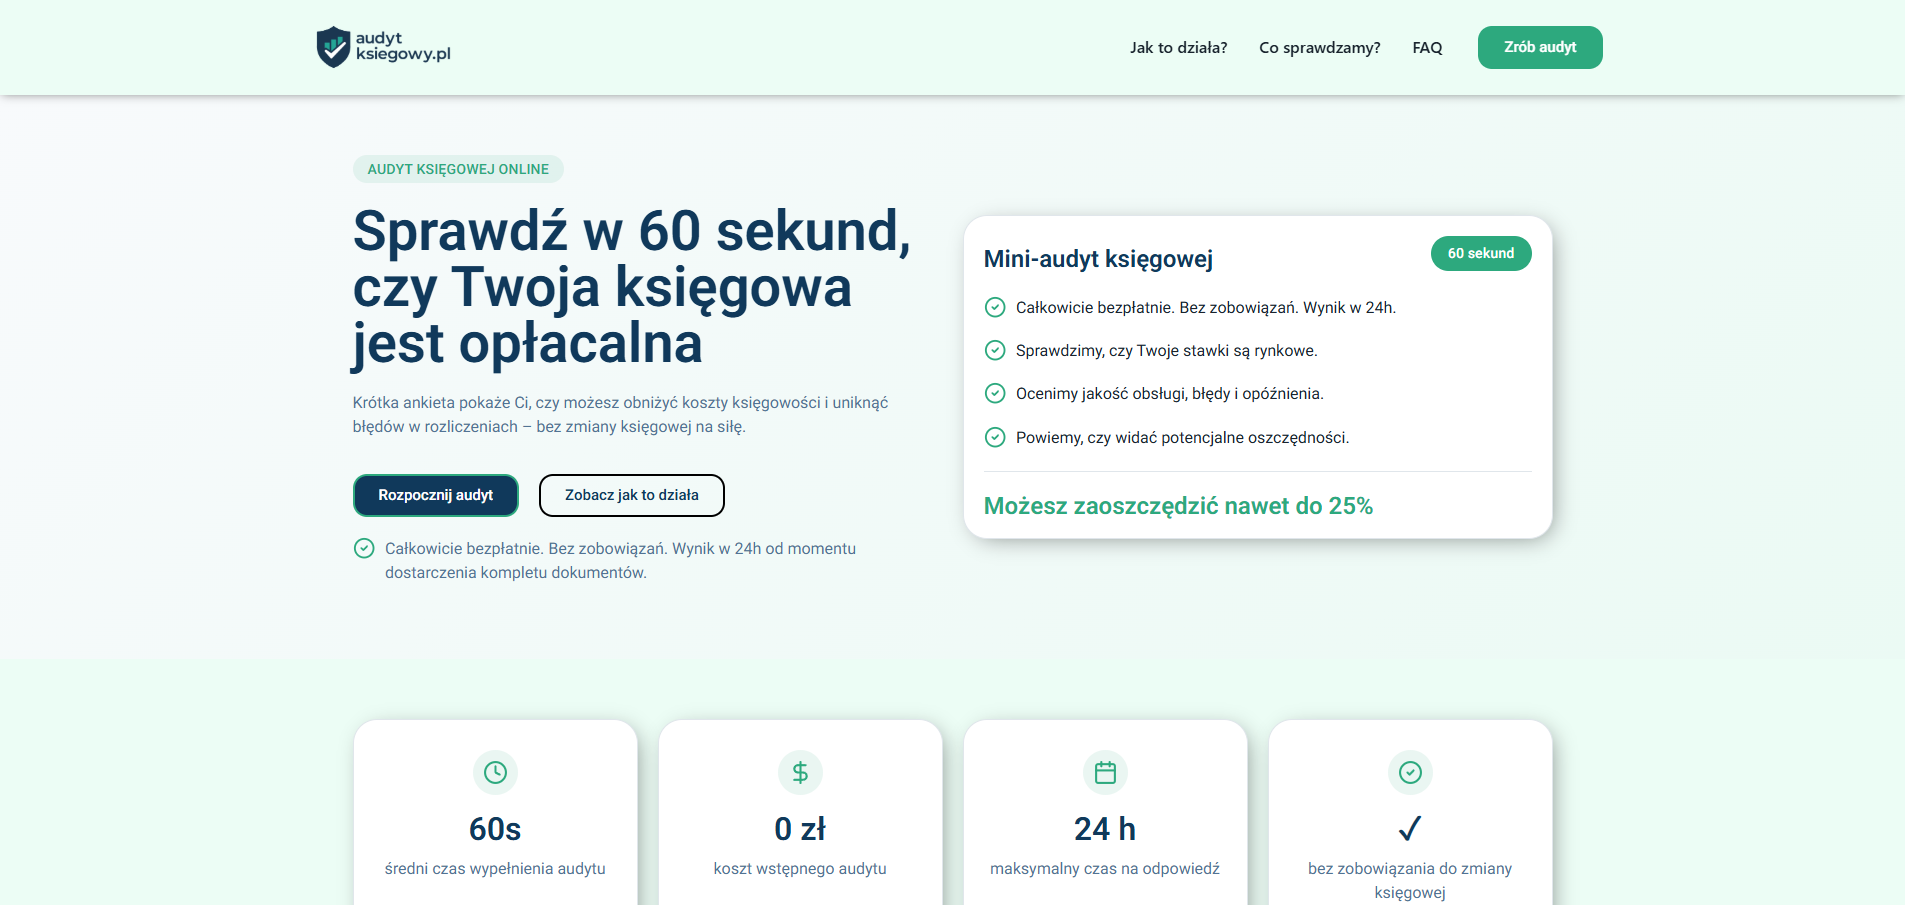
Task: Click the 'Rozpocznij audyt' button
Action: click(436, 495)
